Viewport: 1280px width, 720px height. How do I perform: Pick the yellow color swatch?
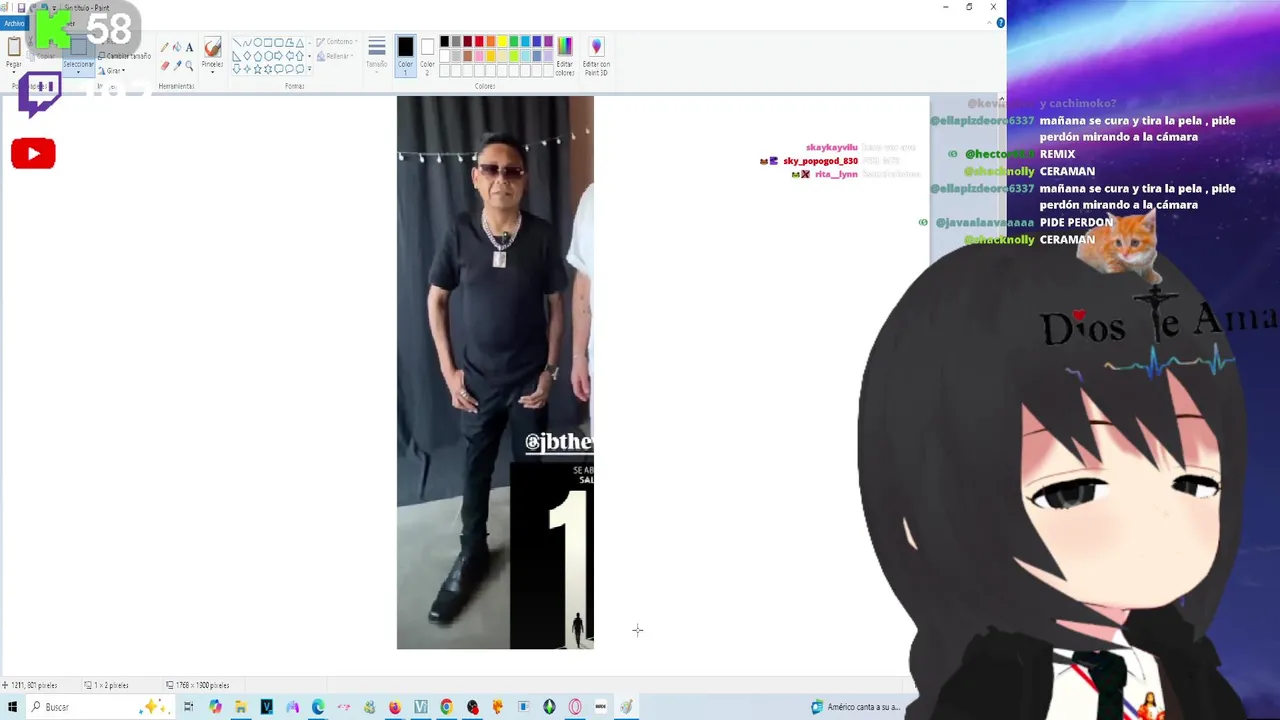pyautogui.click(x=502, y=41)
